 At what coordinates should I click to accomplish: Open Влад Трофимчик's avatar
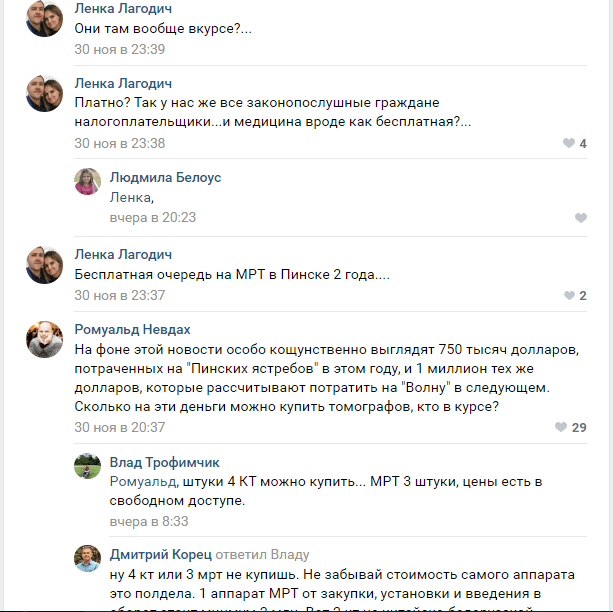click(88, 466)
